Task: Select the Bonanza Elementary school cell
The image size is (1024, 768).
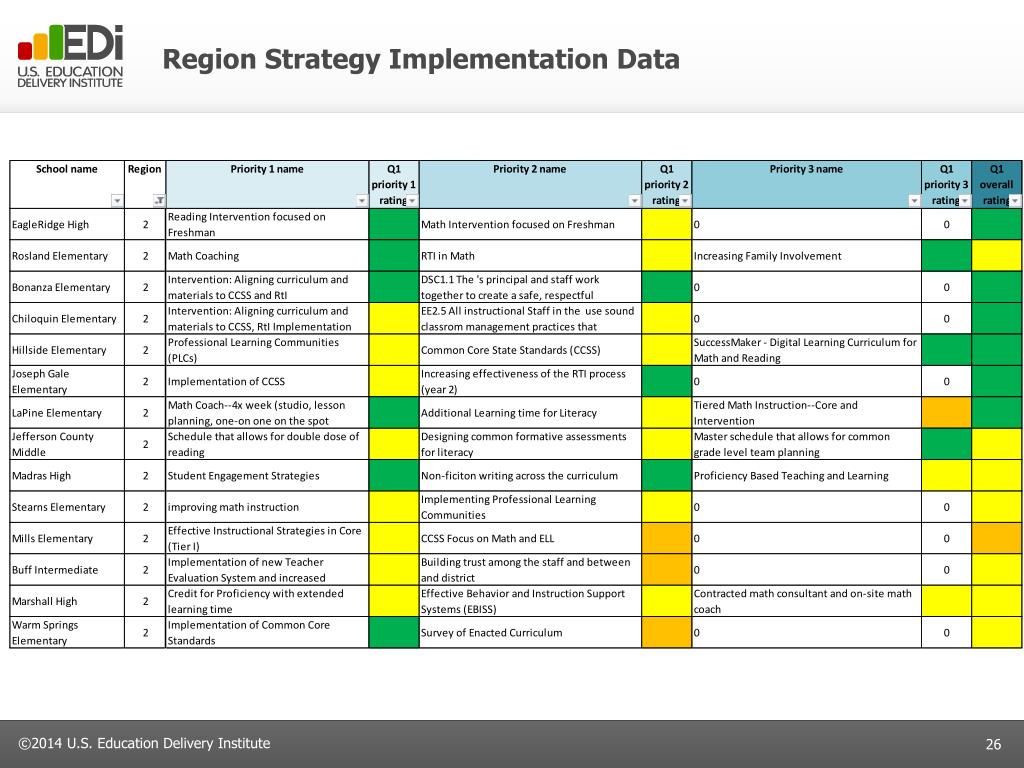Action: pos(67,287)
